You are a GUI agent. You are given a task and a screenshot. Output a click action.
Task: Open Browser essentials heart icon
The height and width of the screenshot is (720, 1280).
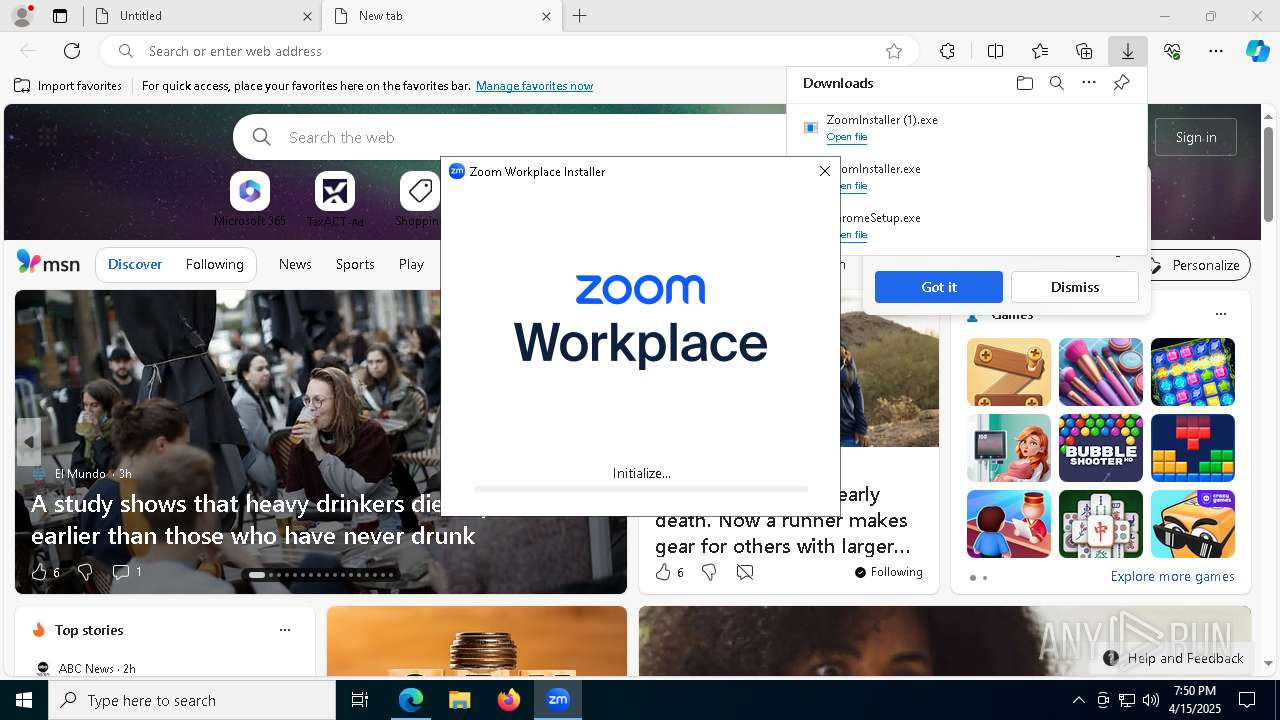click(1172, 51)
